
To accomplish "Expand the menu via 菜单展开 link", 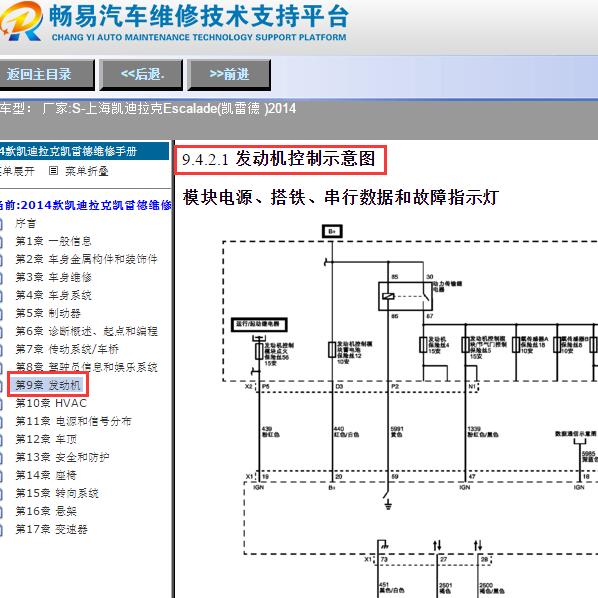I will (17, 171).
